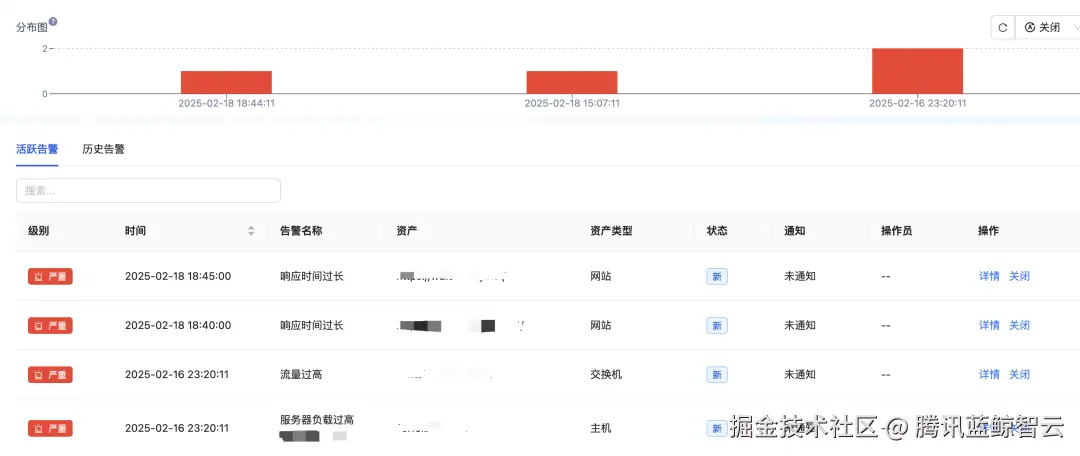Click the 2025-02-18 18:45:00 time cell

[x=178, y=276]
